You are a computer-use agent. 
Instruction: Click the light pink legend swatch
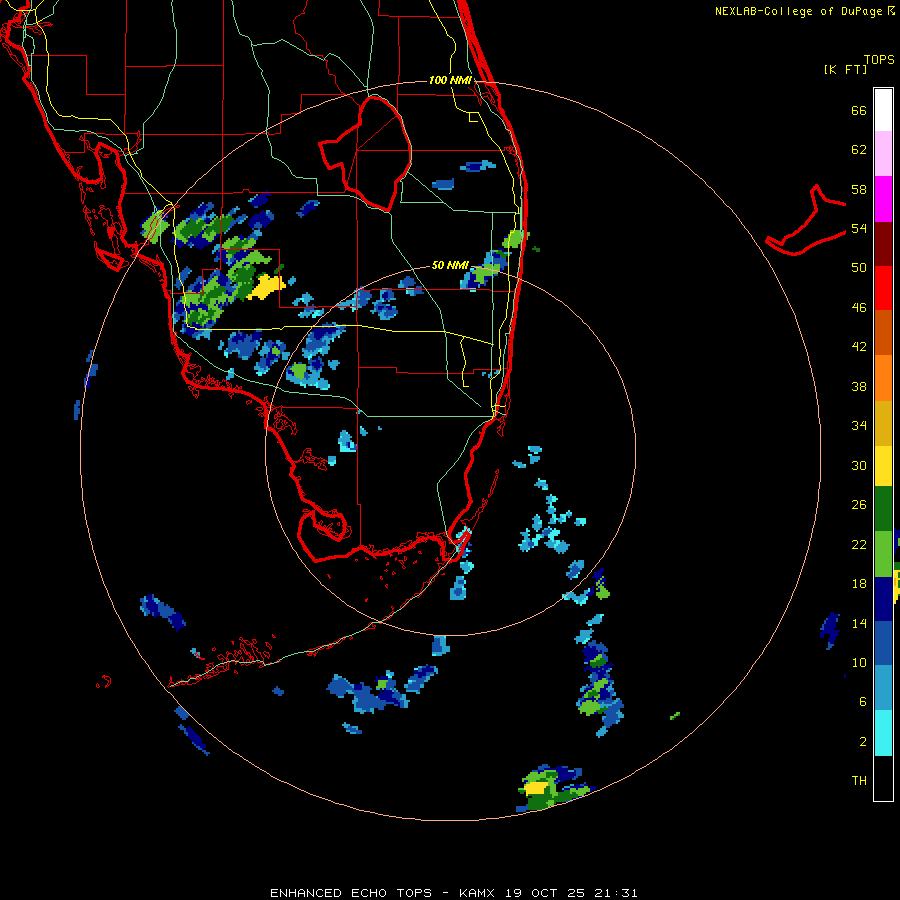tap(883, 154)
